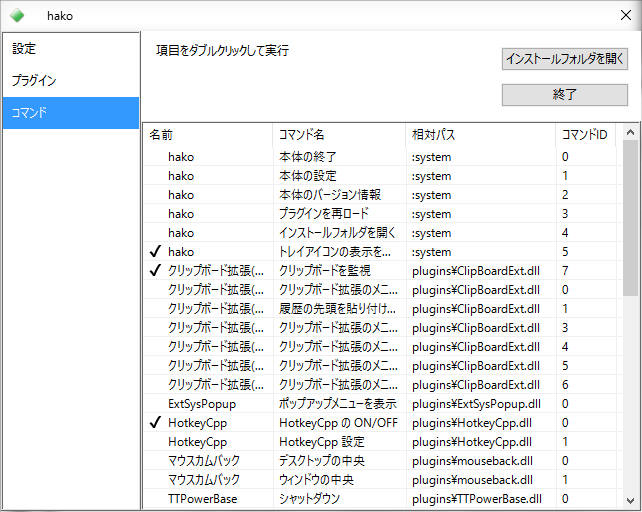Toggle checkmark on クリップボードを監視 row
Viewport: 642px width, 512px height.
point(155,270)
